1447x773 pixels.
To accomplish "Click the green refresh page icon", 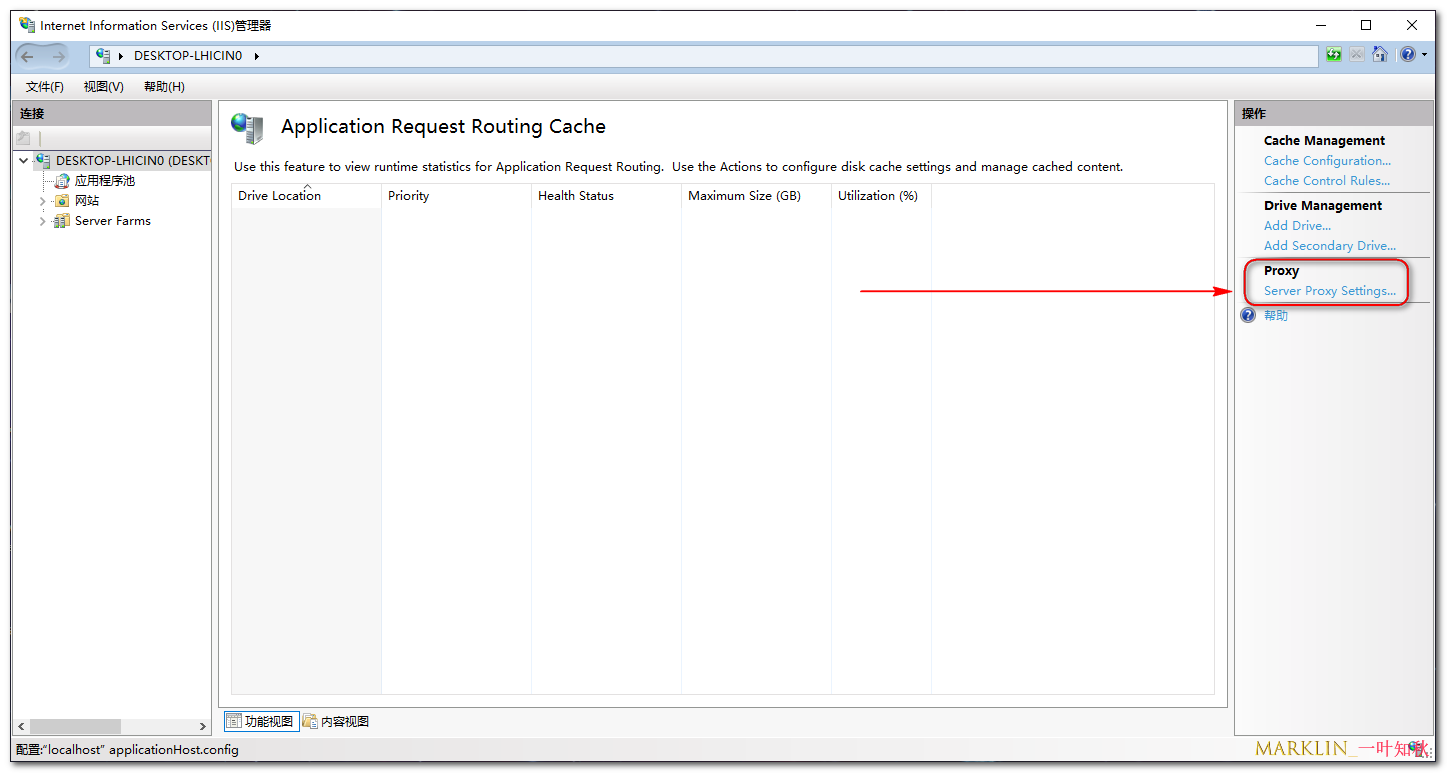I will click(x=1334, y=55).
